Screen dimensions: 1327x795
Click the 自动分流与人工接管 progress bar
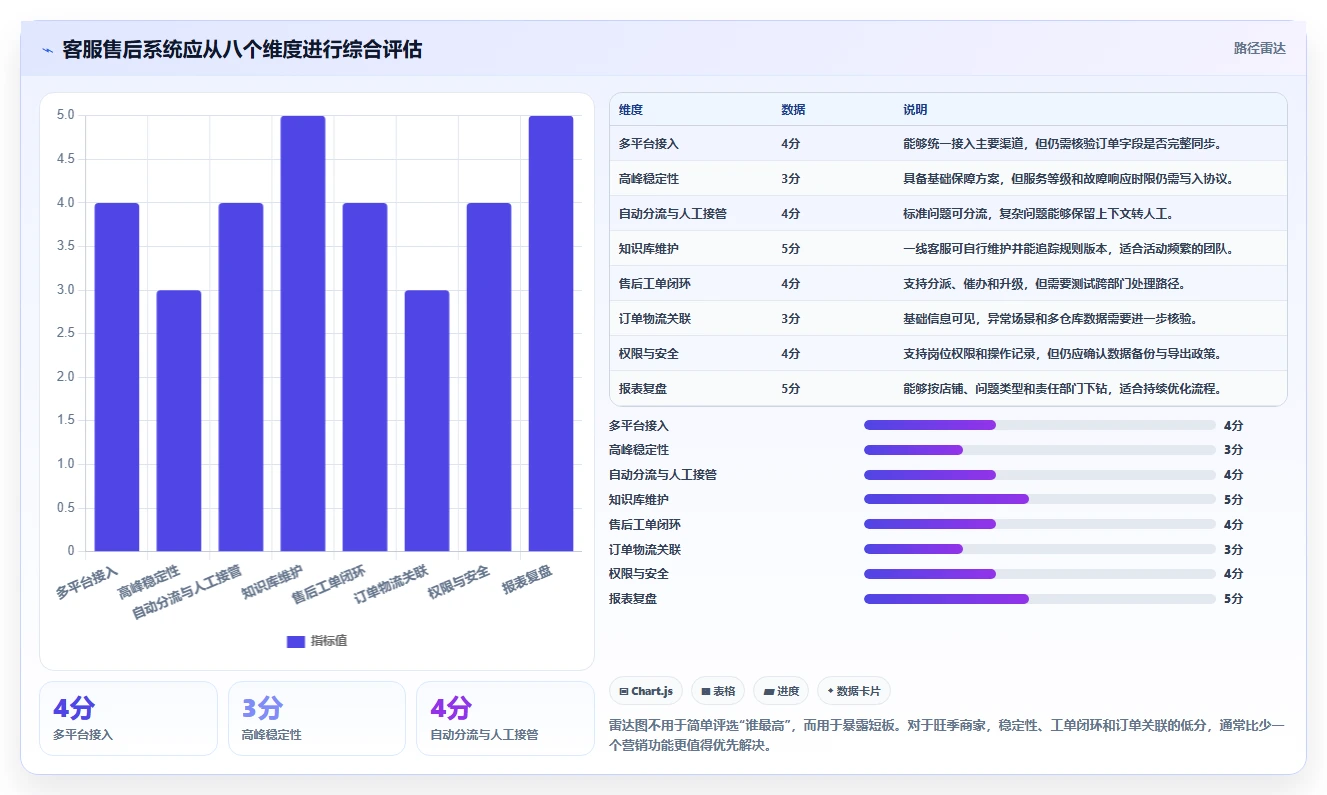[1040, 475]
